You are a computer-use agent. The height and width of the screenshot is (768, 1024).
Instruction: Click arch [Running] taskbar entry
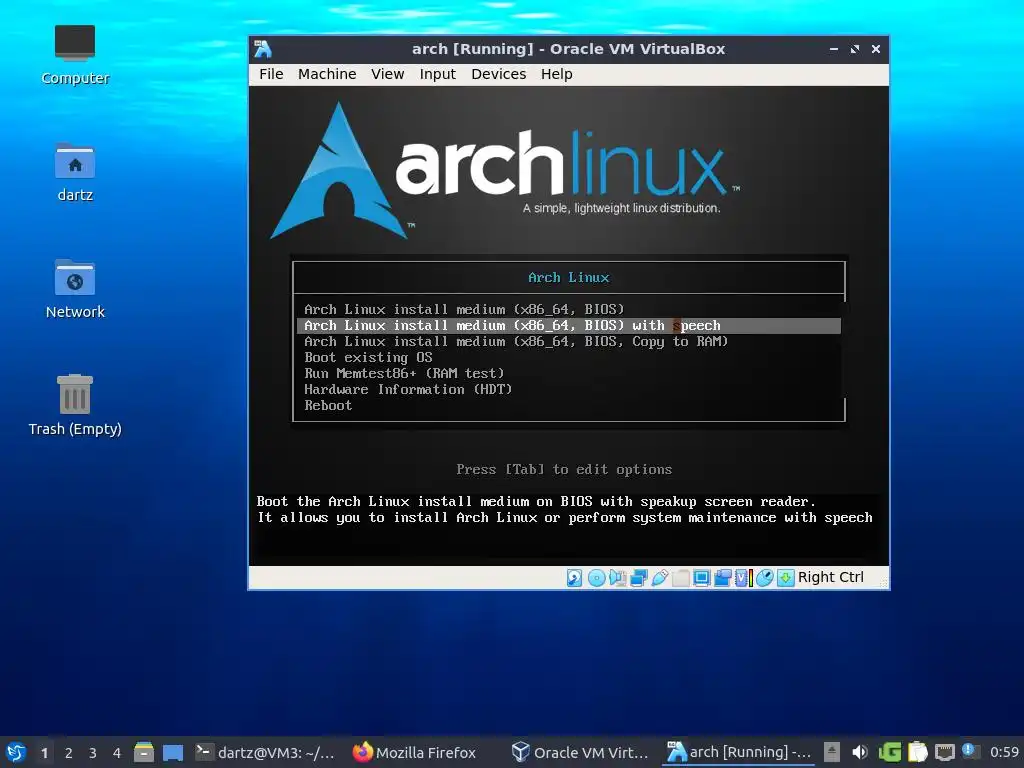[739, 752]
